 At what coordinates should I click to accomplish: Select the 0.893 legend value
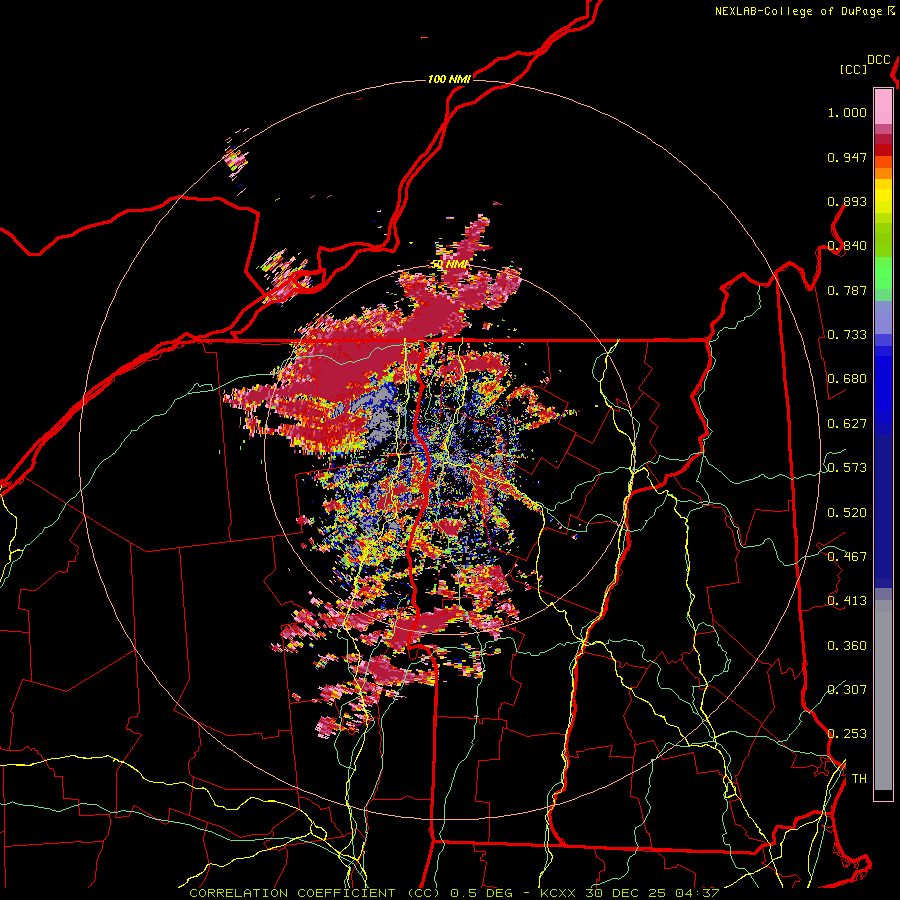point(847,201)
